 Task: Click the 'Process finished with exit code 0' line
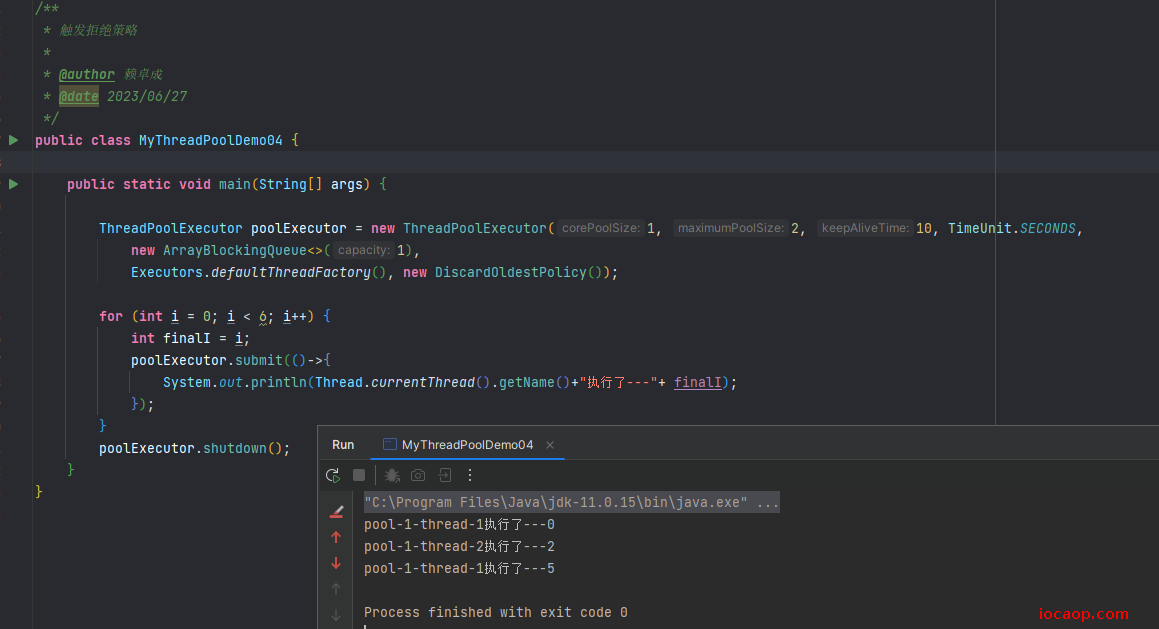point(495,613)
